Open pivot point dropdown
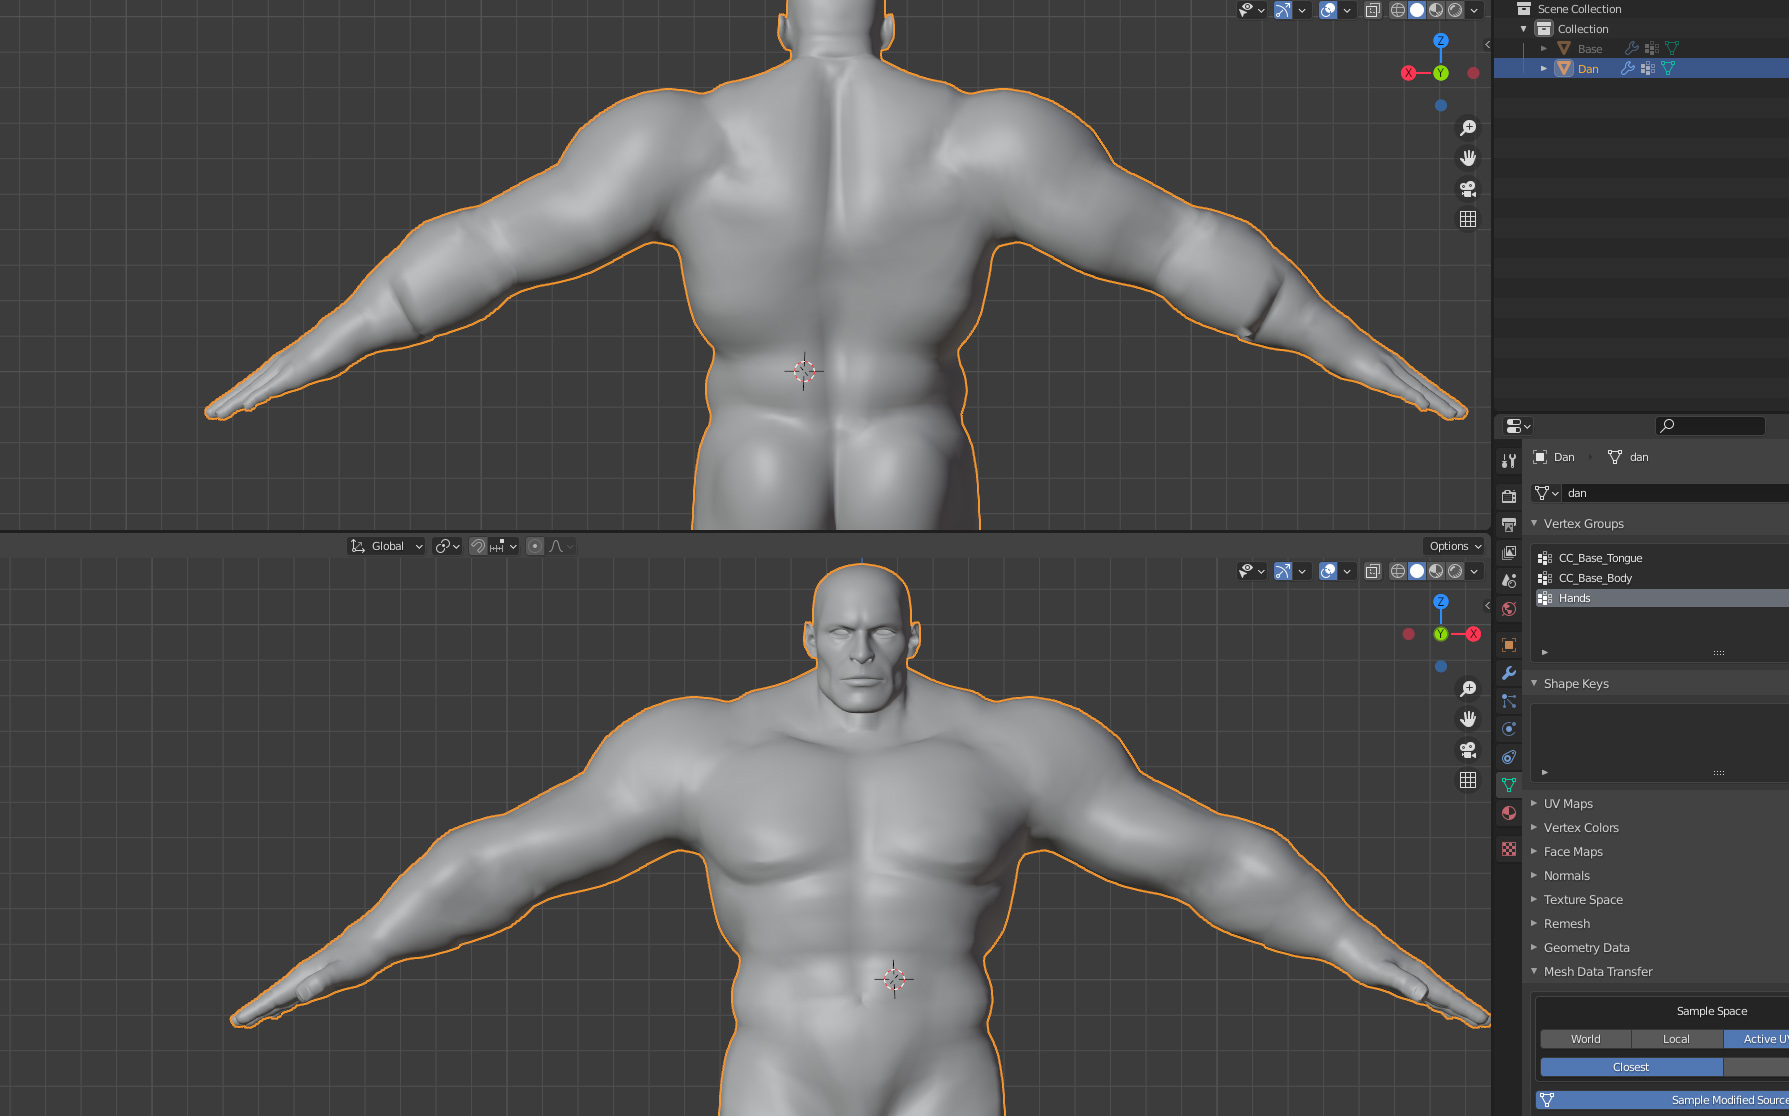This screenshot has width=1789, height=1116. 447,546
